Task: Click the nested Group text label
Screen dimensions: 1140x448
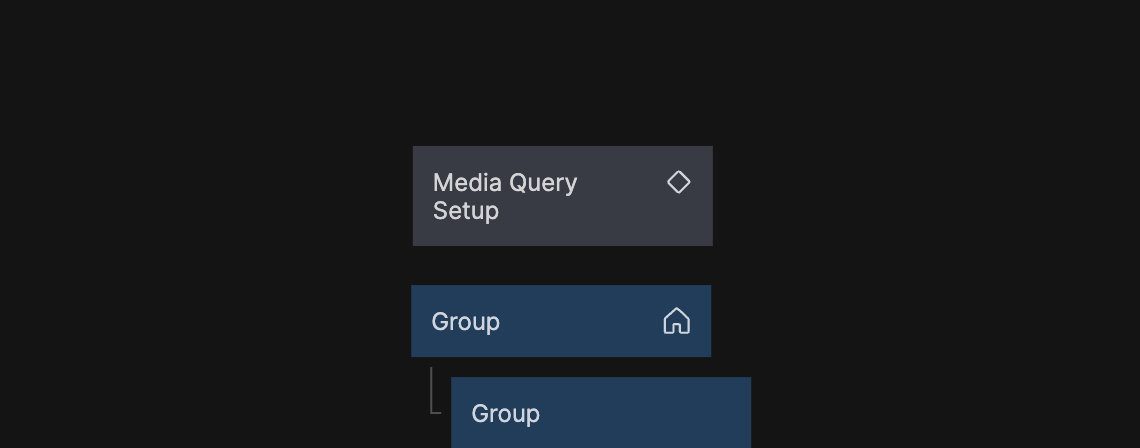Action: point(505,414)
